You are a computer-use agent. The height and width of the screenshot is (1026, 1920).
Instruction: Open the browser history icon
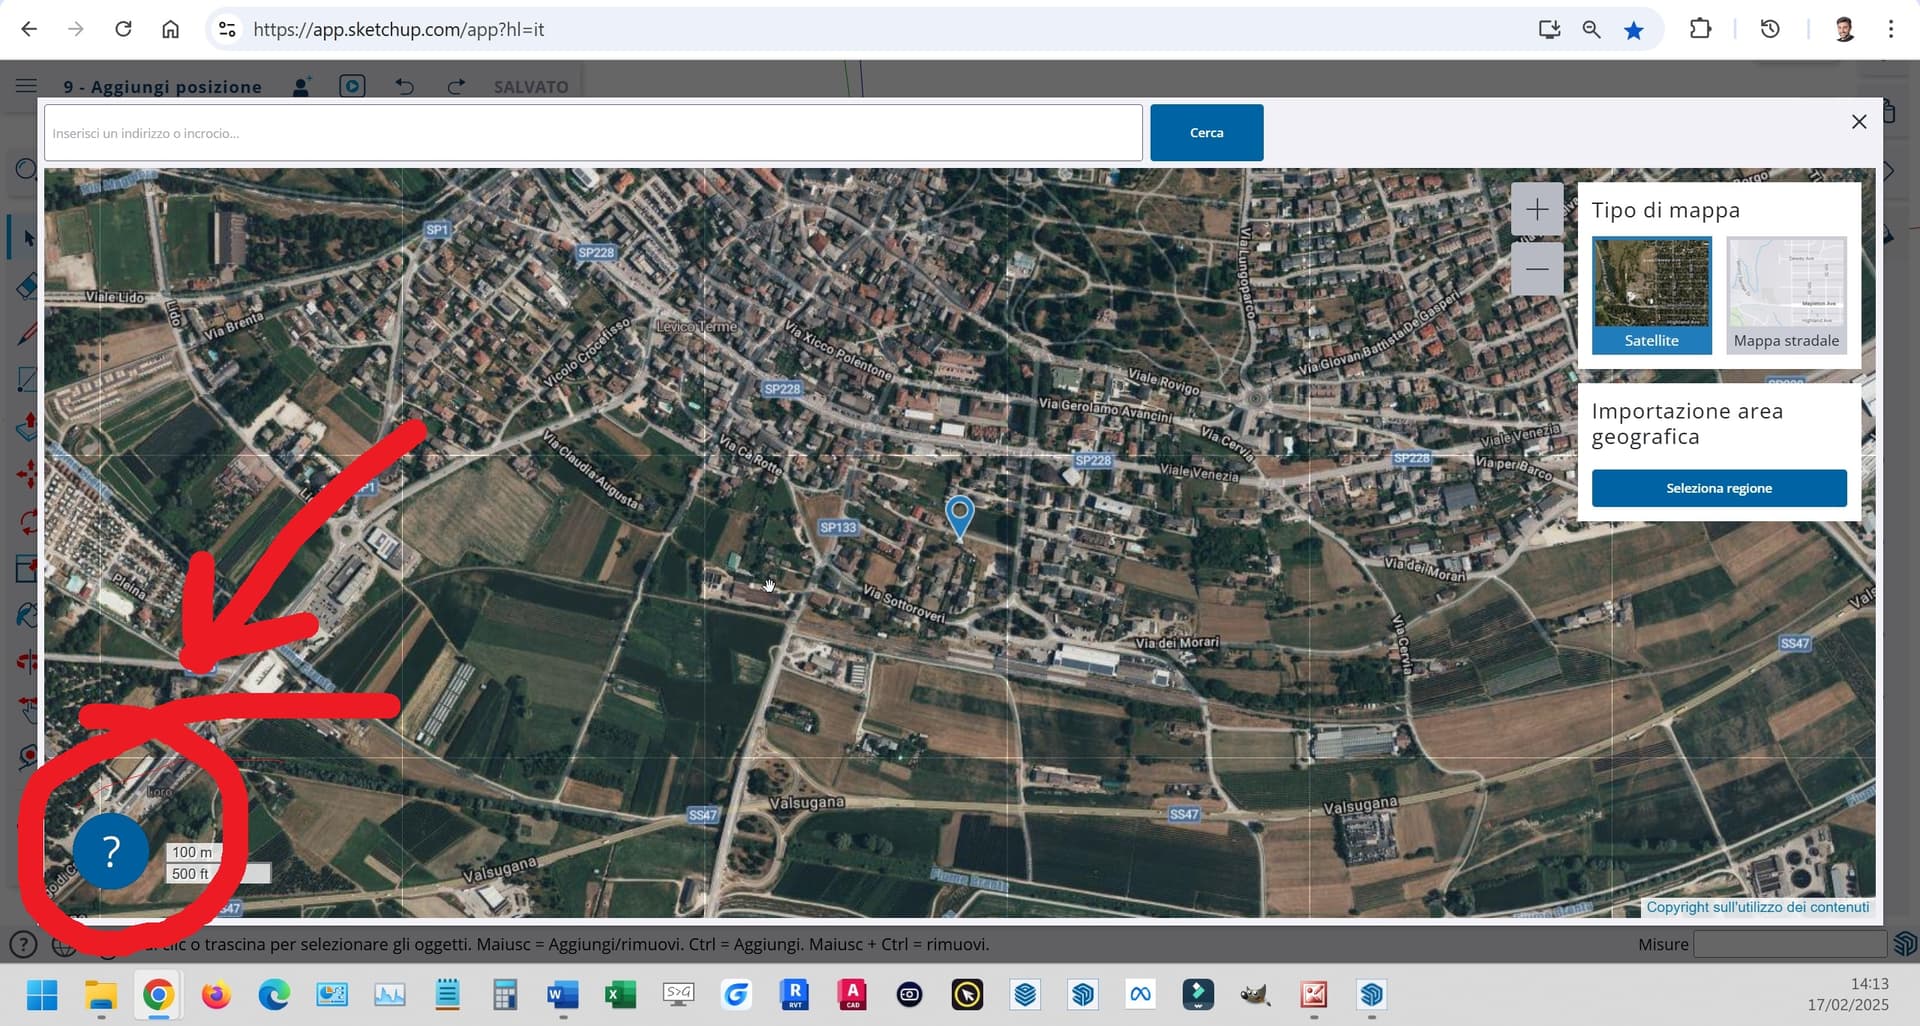click(x=1770, y=29)
